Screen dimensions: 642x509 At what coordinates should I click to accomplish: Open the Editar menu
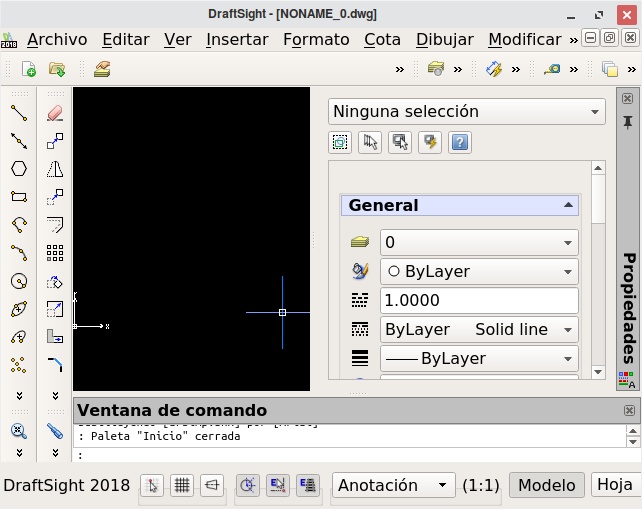coord(126,40)
